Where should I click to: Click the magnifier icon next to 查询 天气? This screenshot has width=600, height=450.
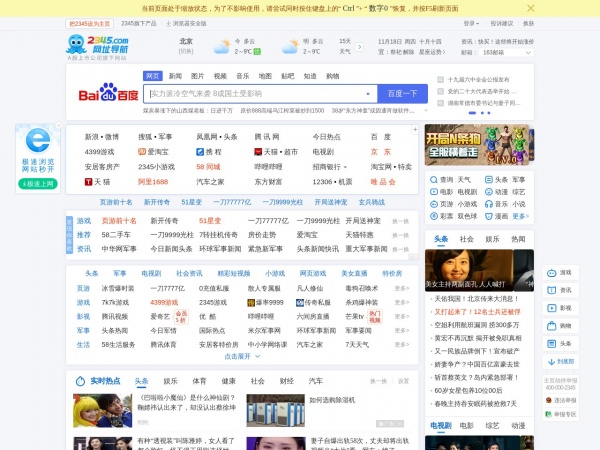pyautogui.click(x=434, y=179)
